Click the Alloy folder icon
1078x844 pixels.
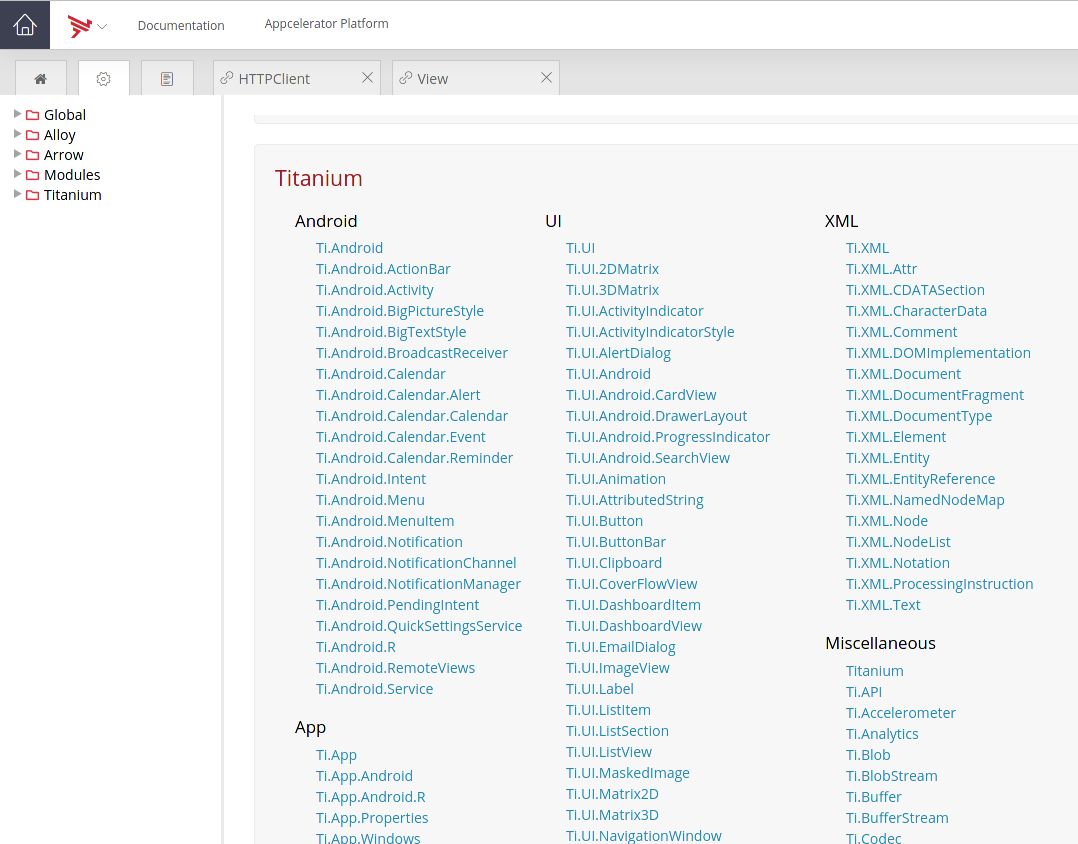point(32,135)
